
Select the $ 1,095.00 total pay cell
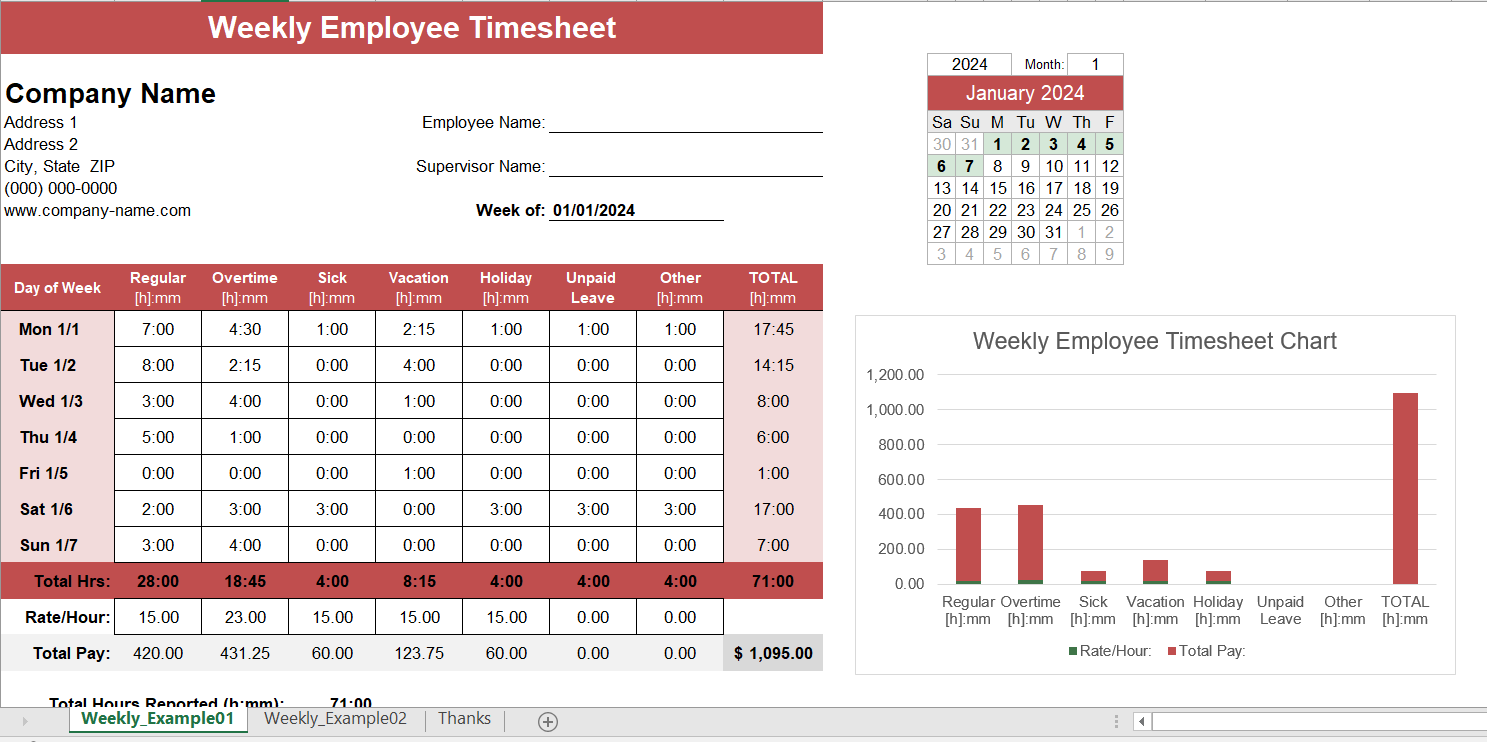pos(773,653)
